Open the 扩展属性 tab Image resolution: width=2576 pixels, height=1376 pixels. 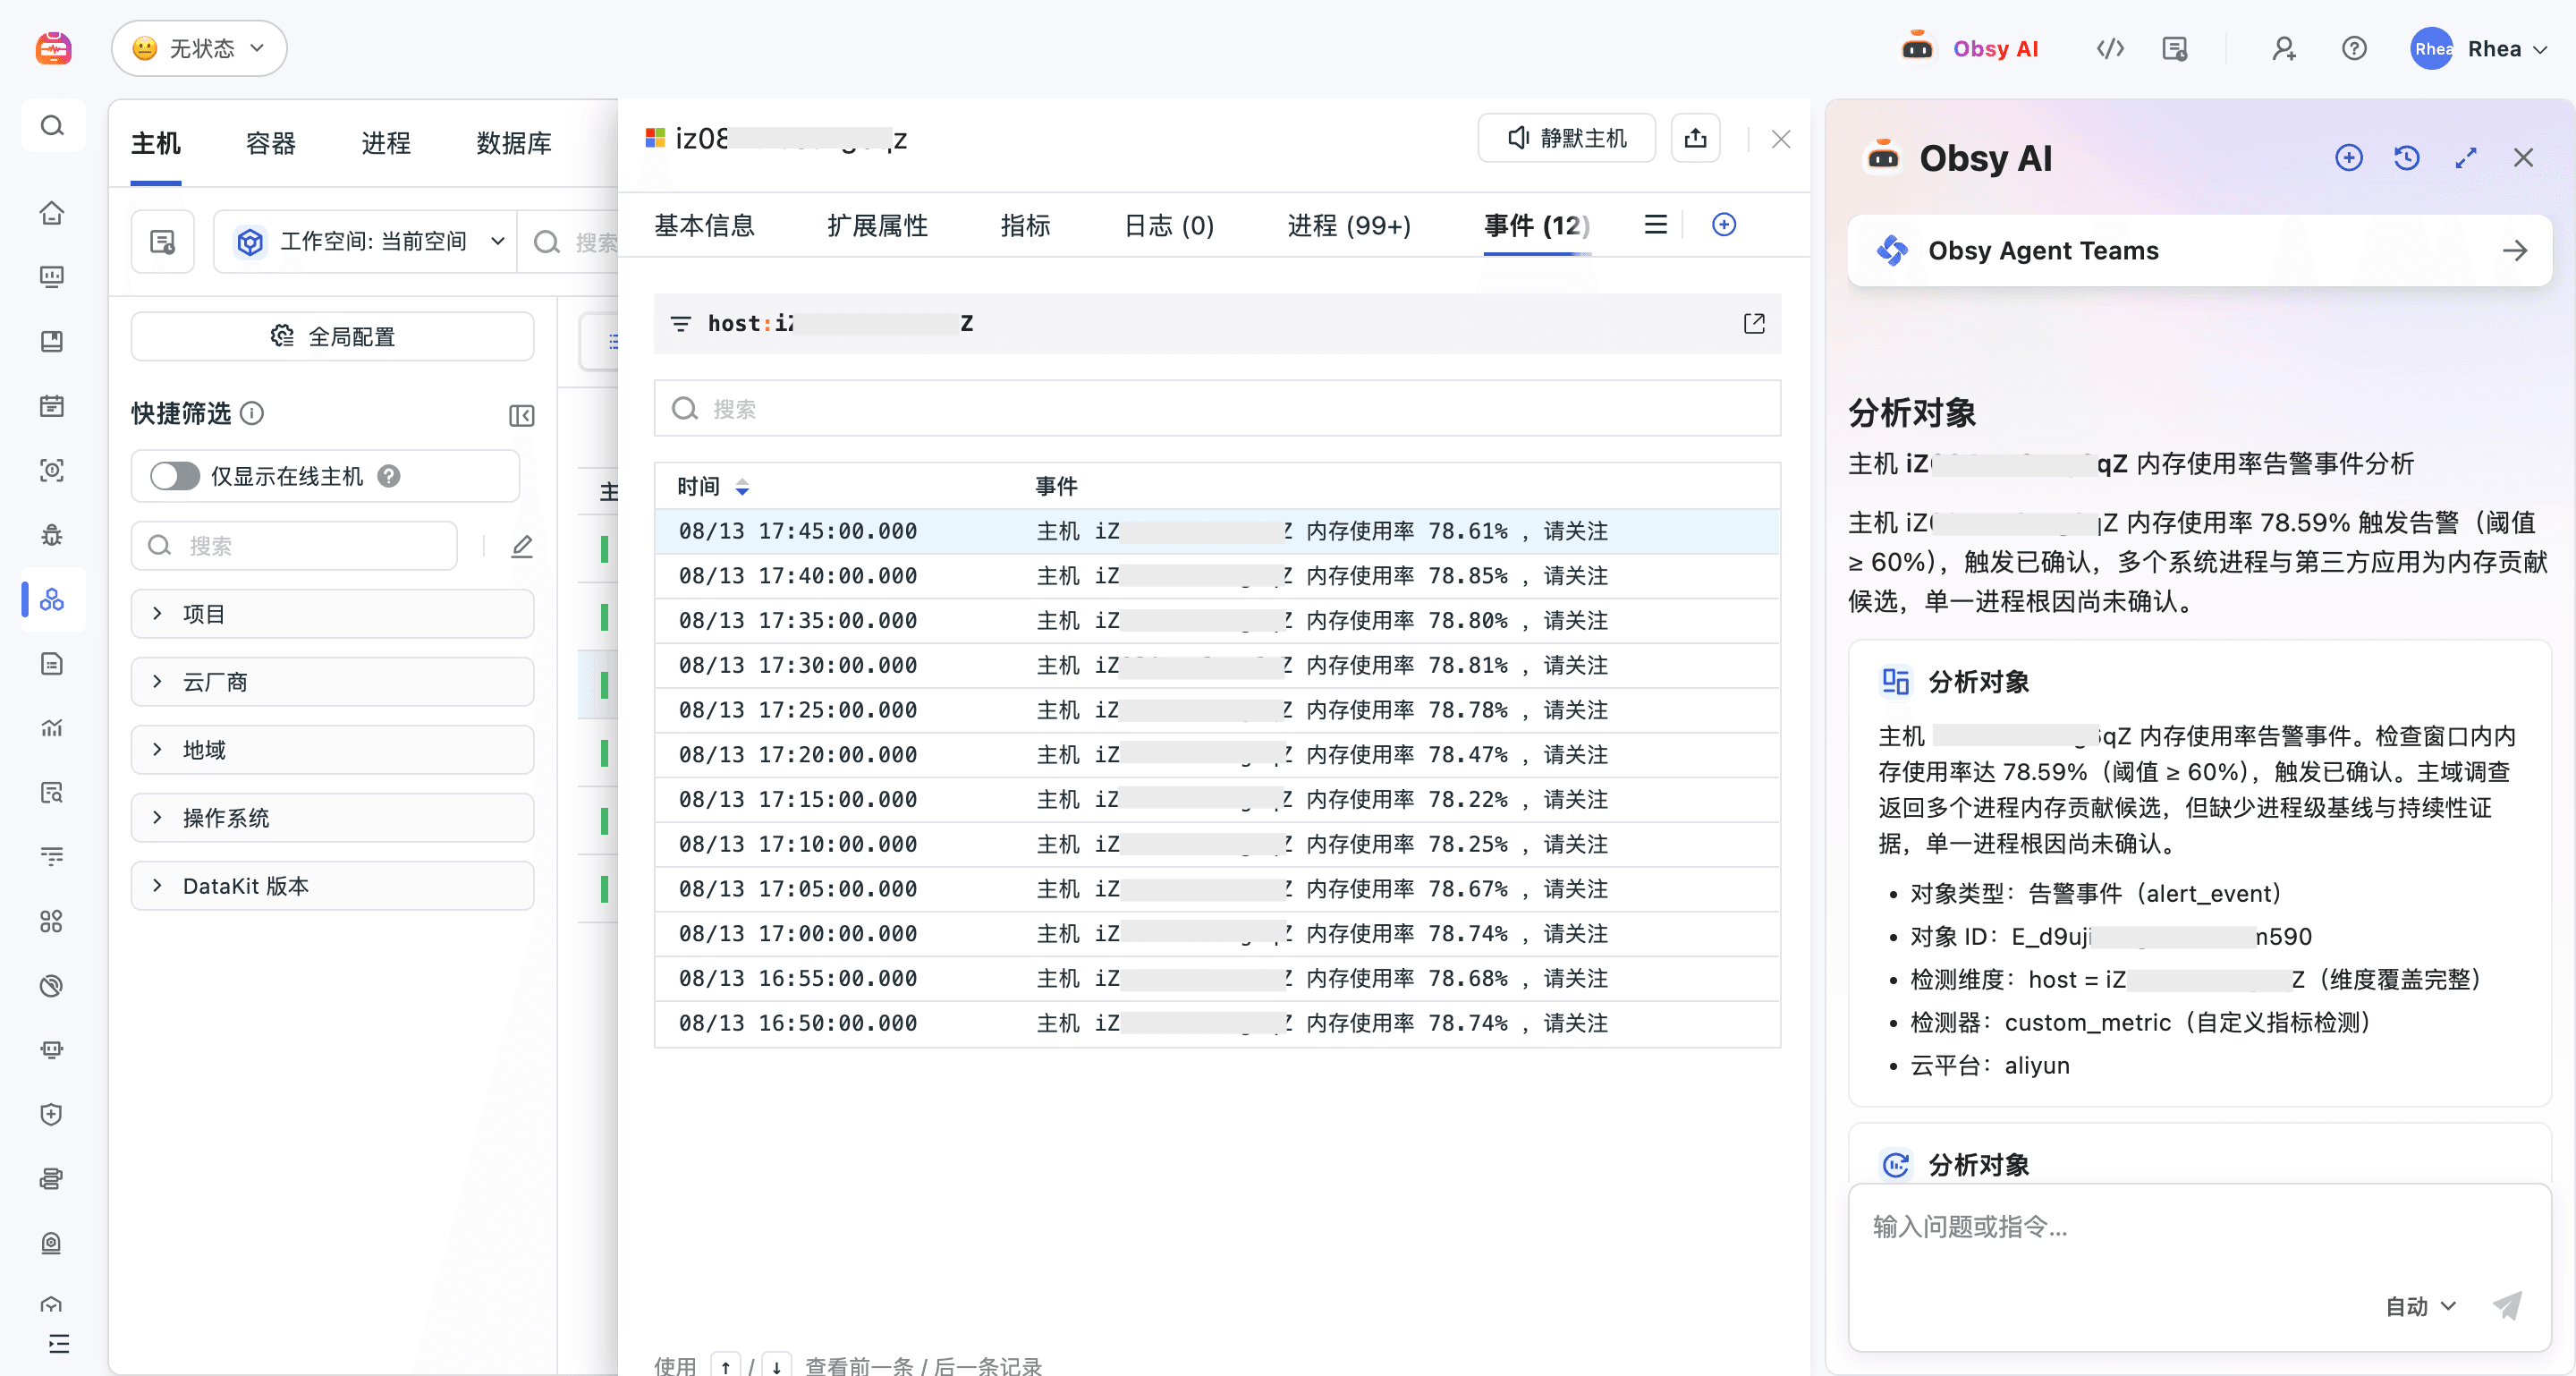pyautogui.click(x=877, y=226)
